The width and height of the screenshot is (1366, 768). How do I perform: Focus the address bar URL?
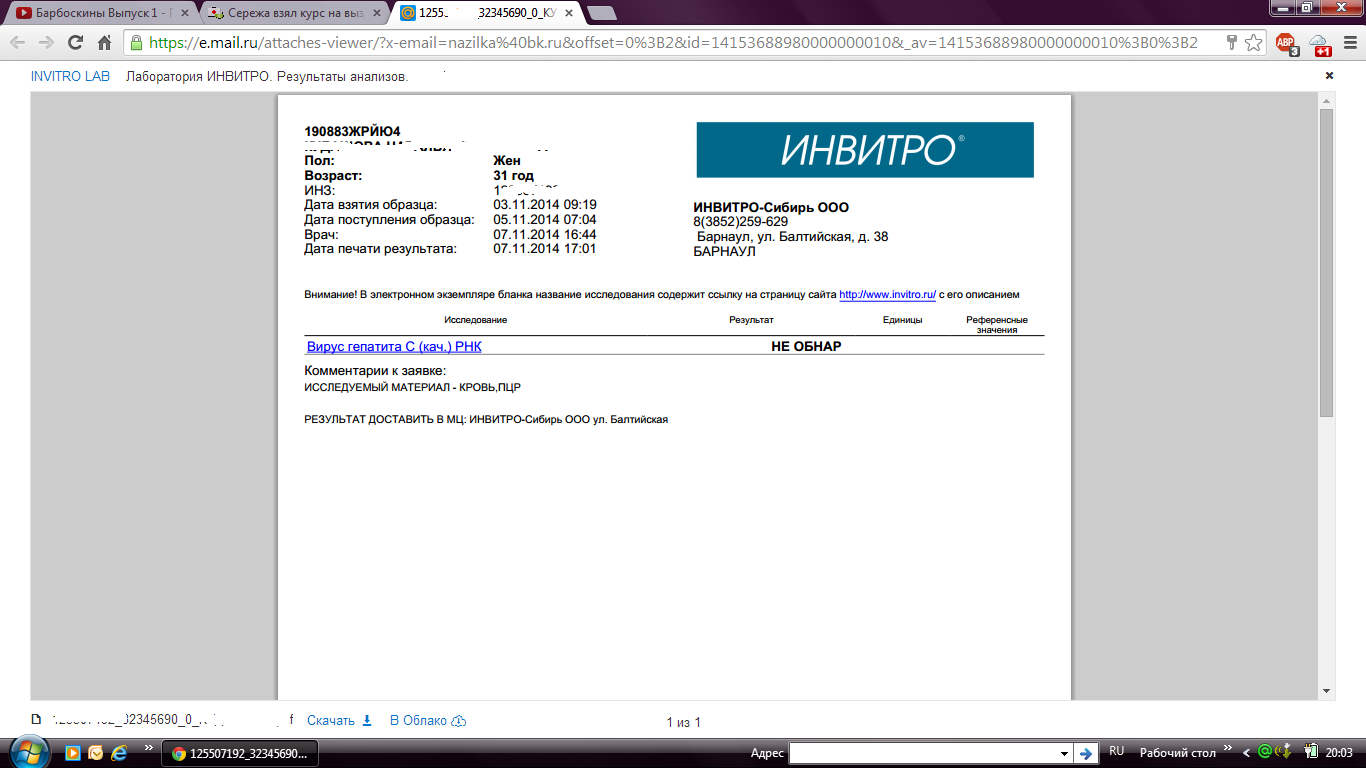pyautogui.click(x=672, y=43)
